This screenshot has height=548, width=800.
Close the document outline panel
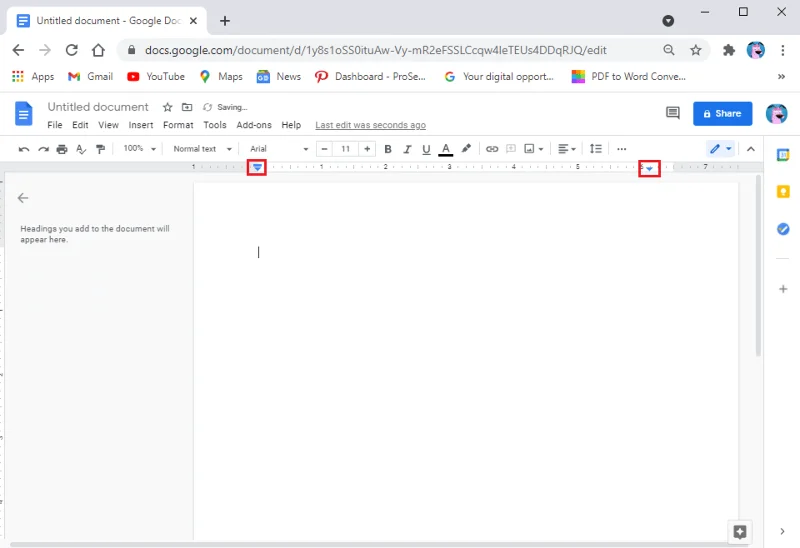pos(23,198)
